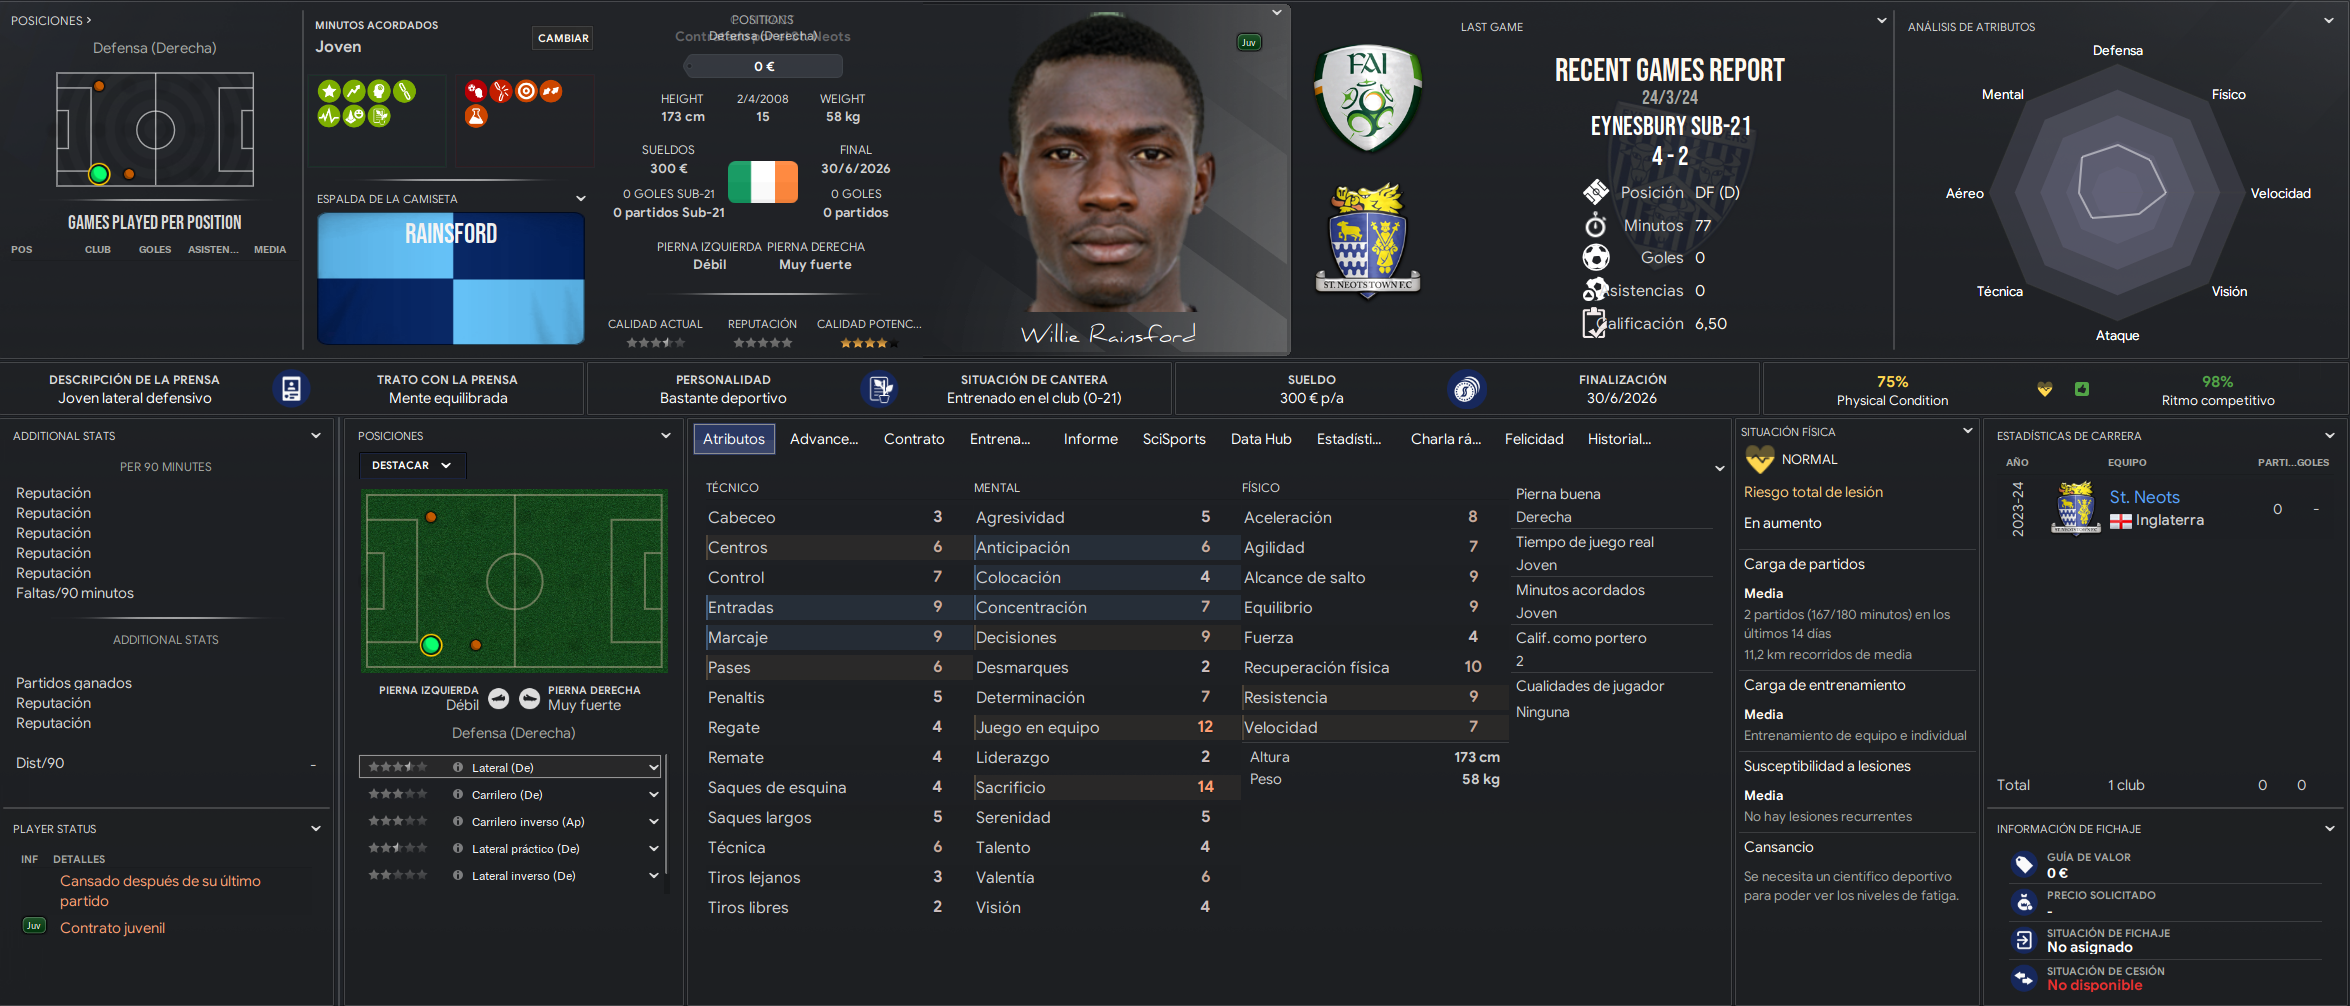
Task: Open the DESTACAR dropdown
Action: [x=412, y=465]
